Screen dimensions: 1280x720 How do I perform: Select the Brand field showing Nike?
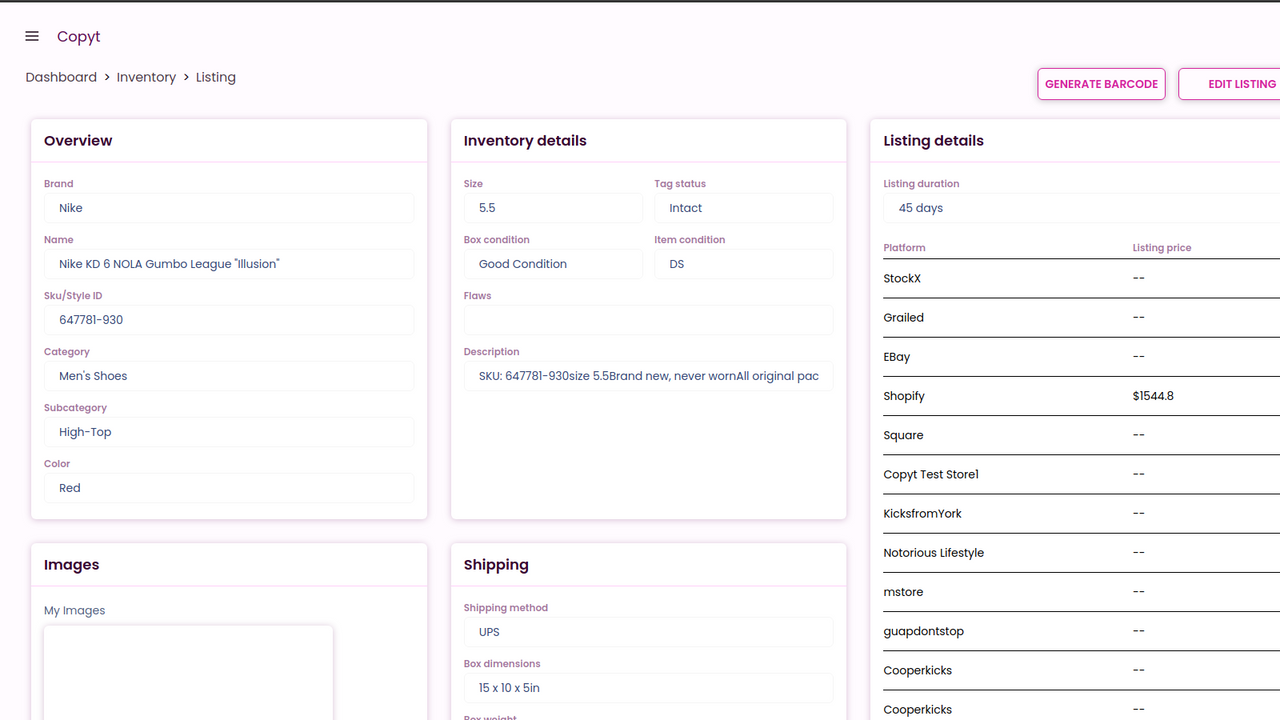pos(229,208)
